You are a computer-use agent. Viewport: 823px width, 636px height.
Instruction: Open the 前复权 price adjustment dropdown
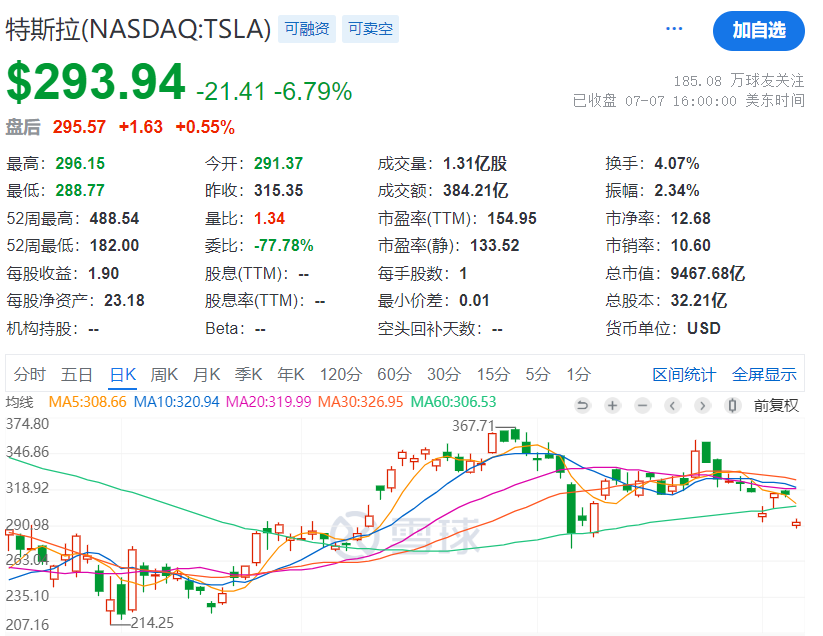(776, 405)
